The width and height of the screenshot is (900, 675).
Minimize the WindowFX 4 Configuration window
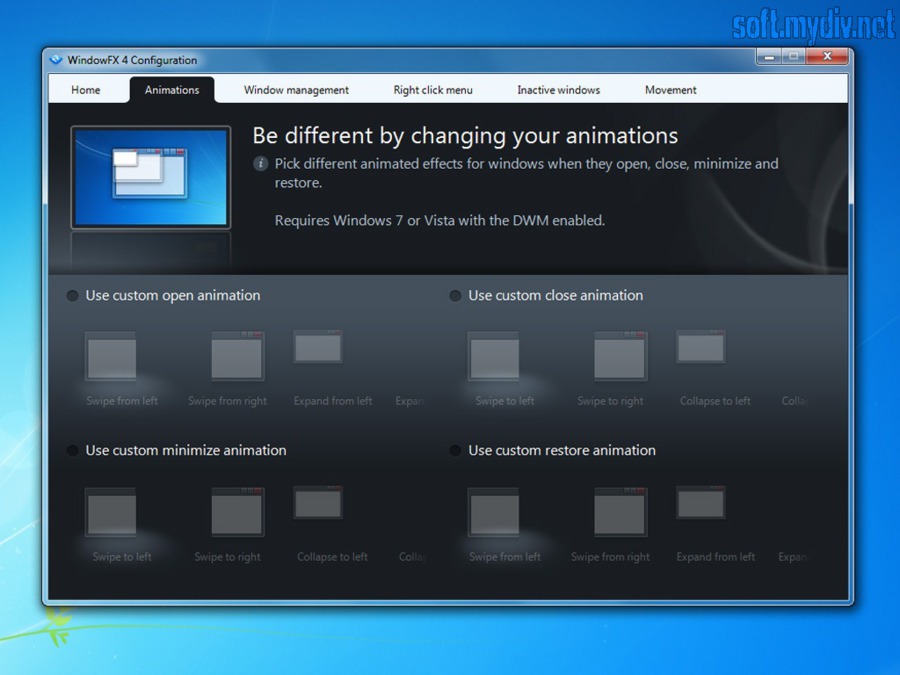[x=769, y=56]
